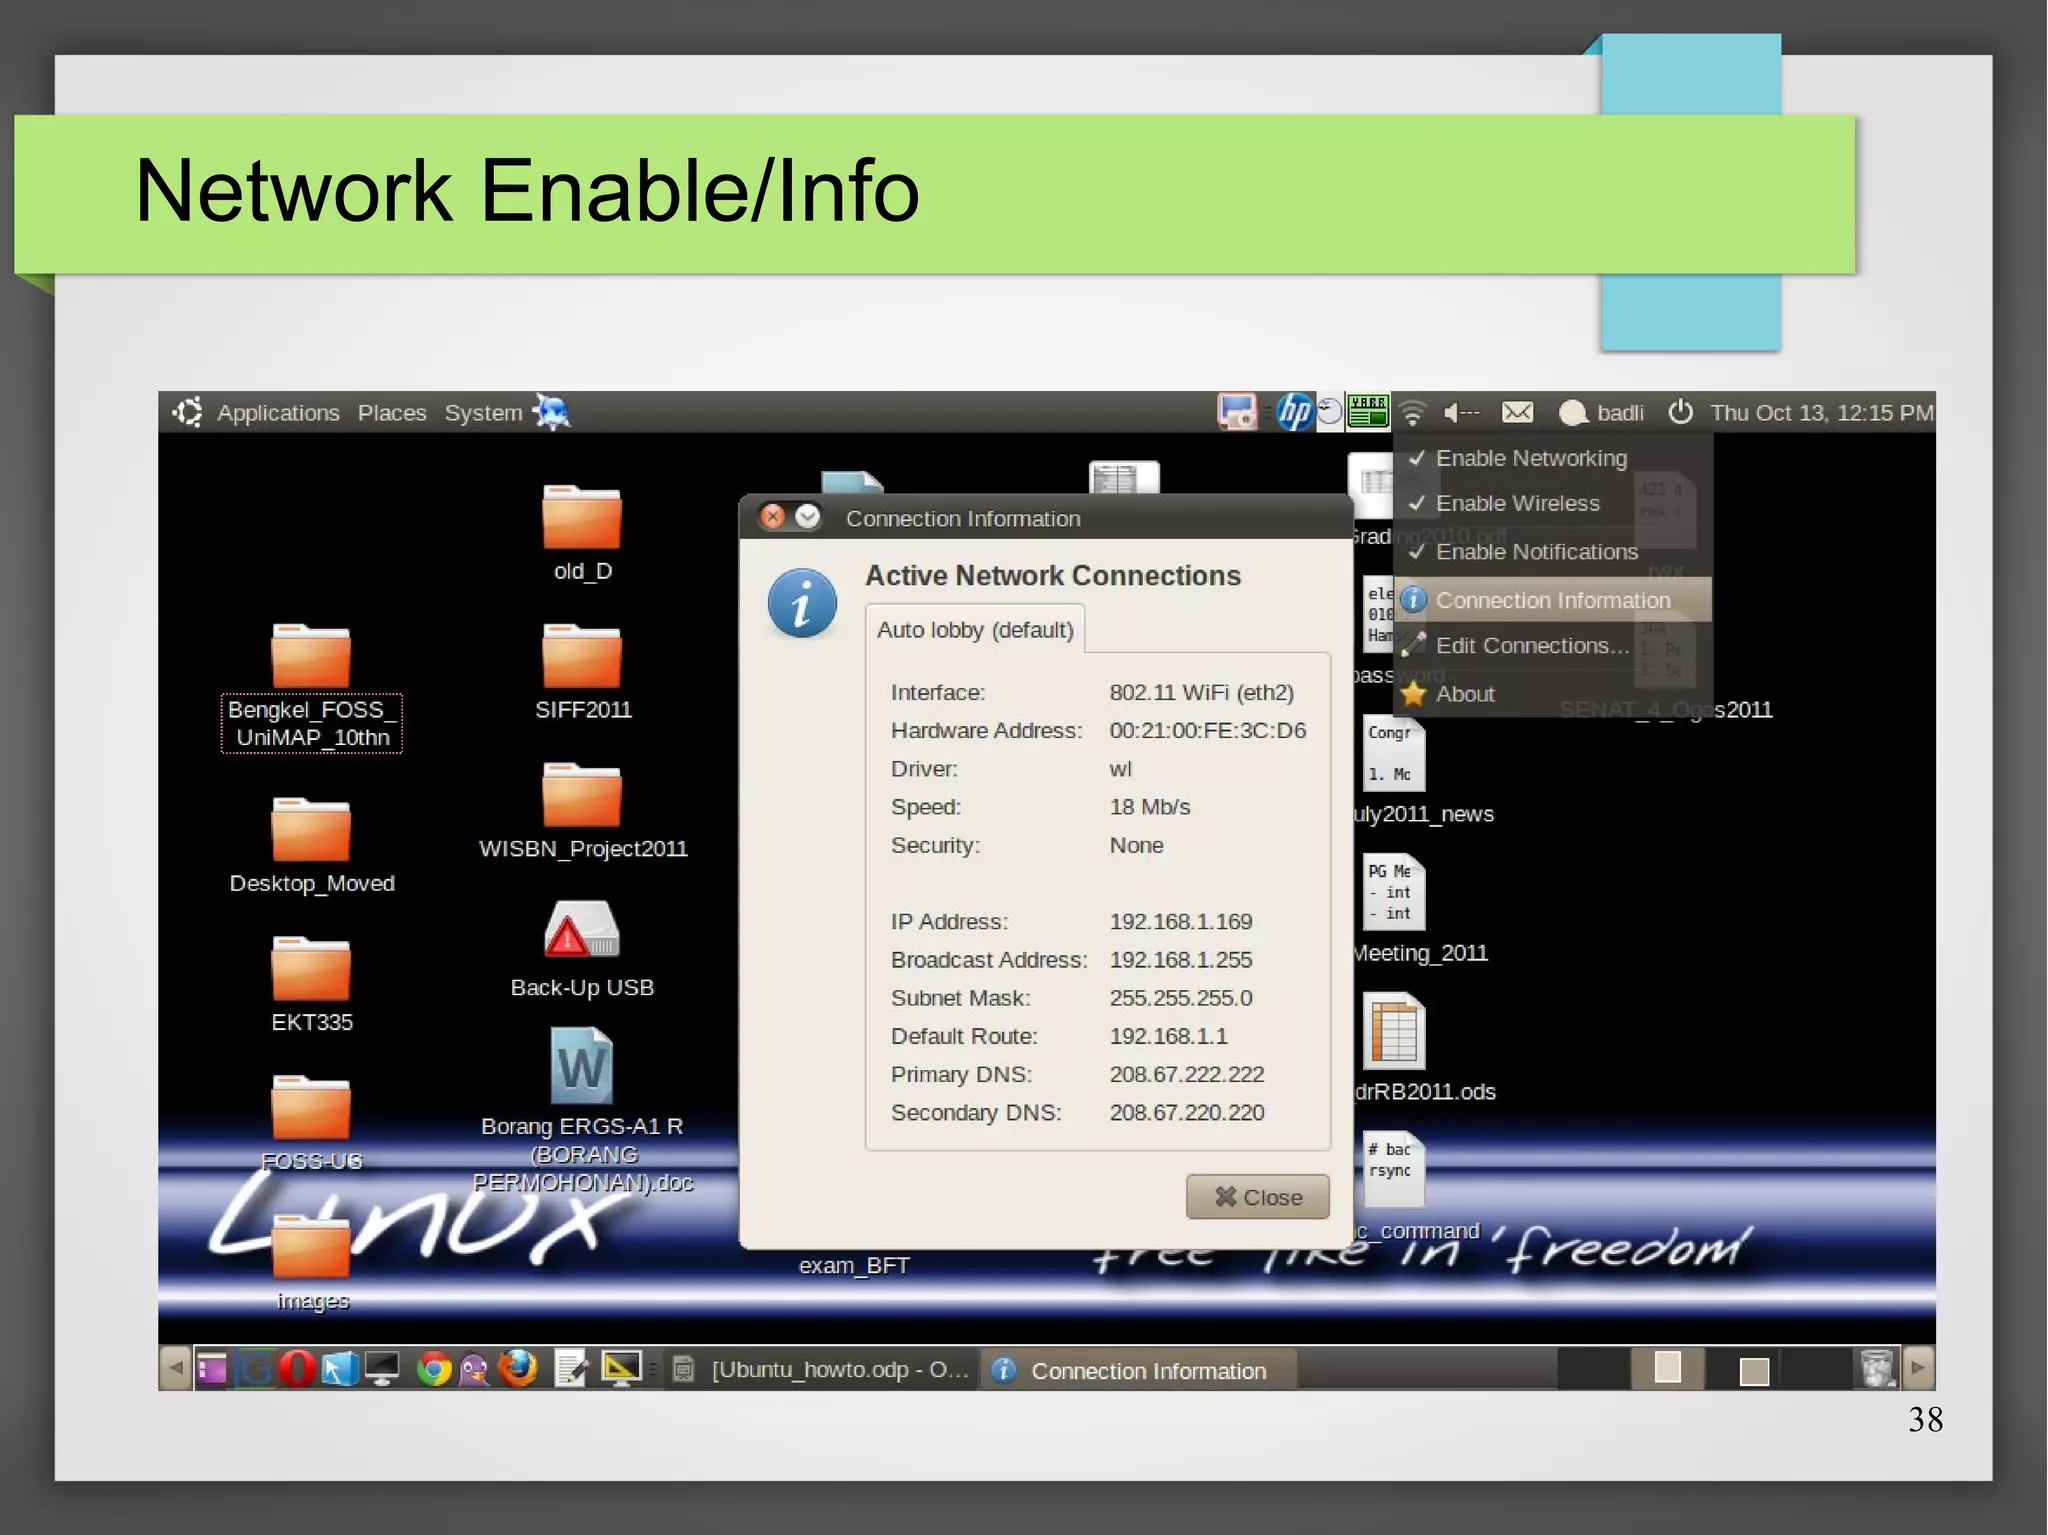Switch to the second workspace in switcher
Image resolution: width=2048 pixels, height=1535 pixels.
pos(1667,1368)
